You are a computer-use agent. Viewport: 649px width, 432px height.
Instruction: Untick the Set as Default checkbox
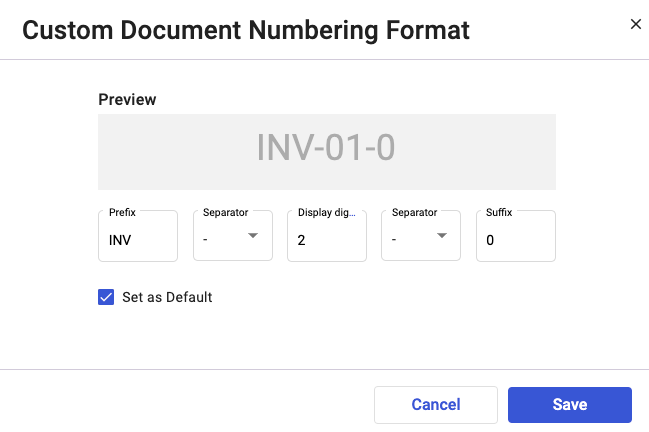pos(106,297)
